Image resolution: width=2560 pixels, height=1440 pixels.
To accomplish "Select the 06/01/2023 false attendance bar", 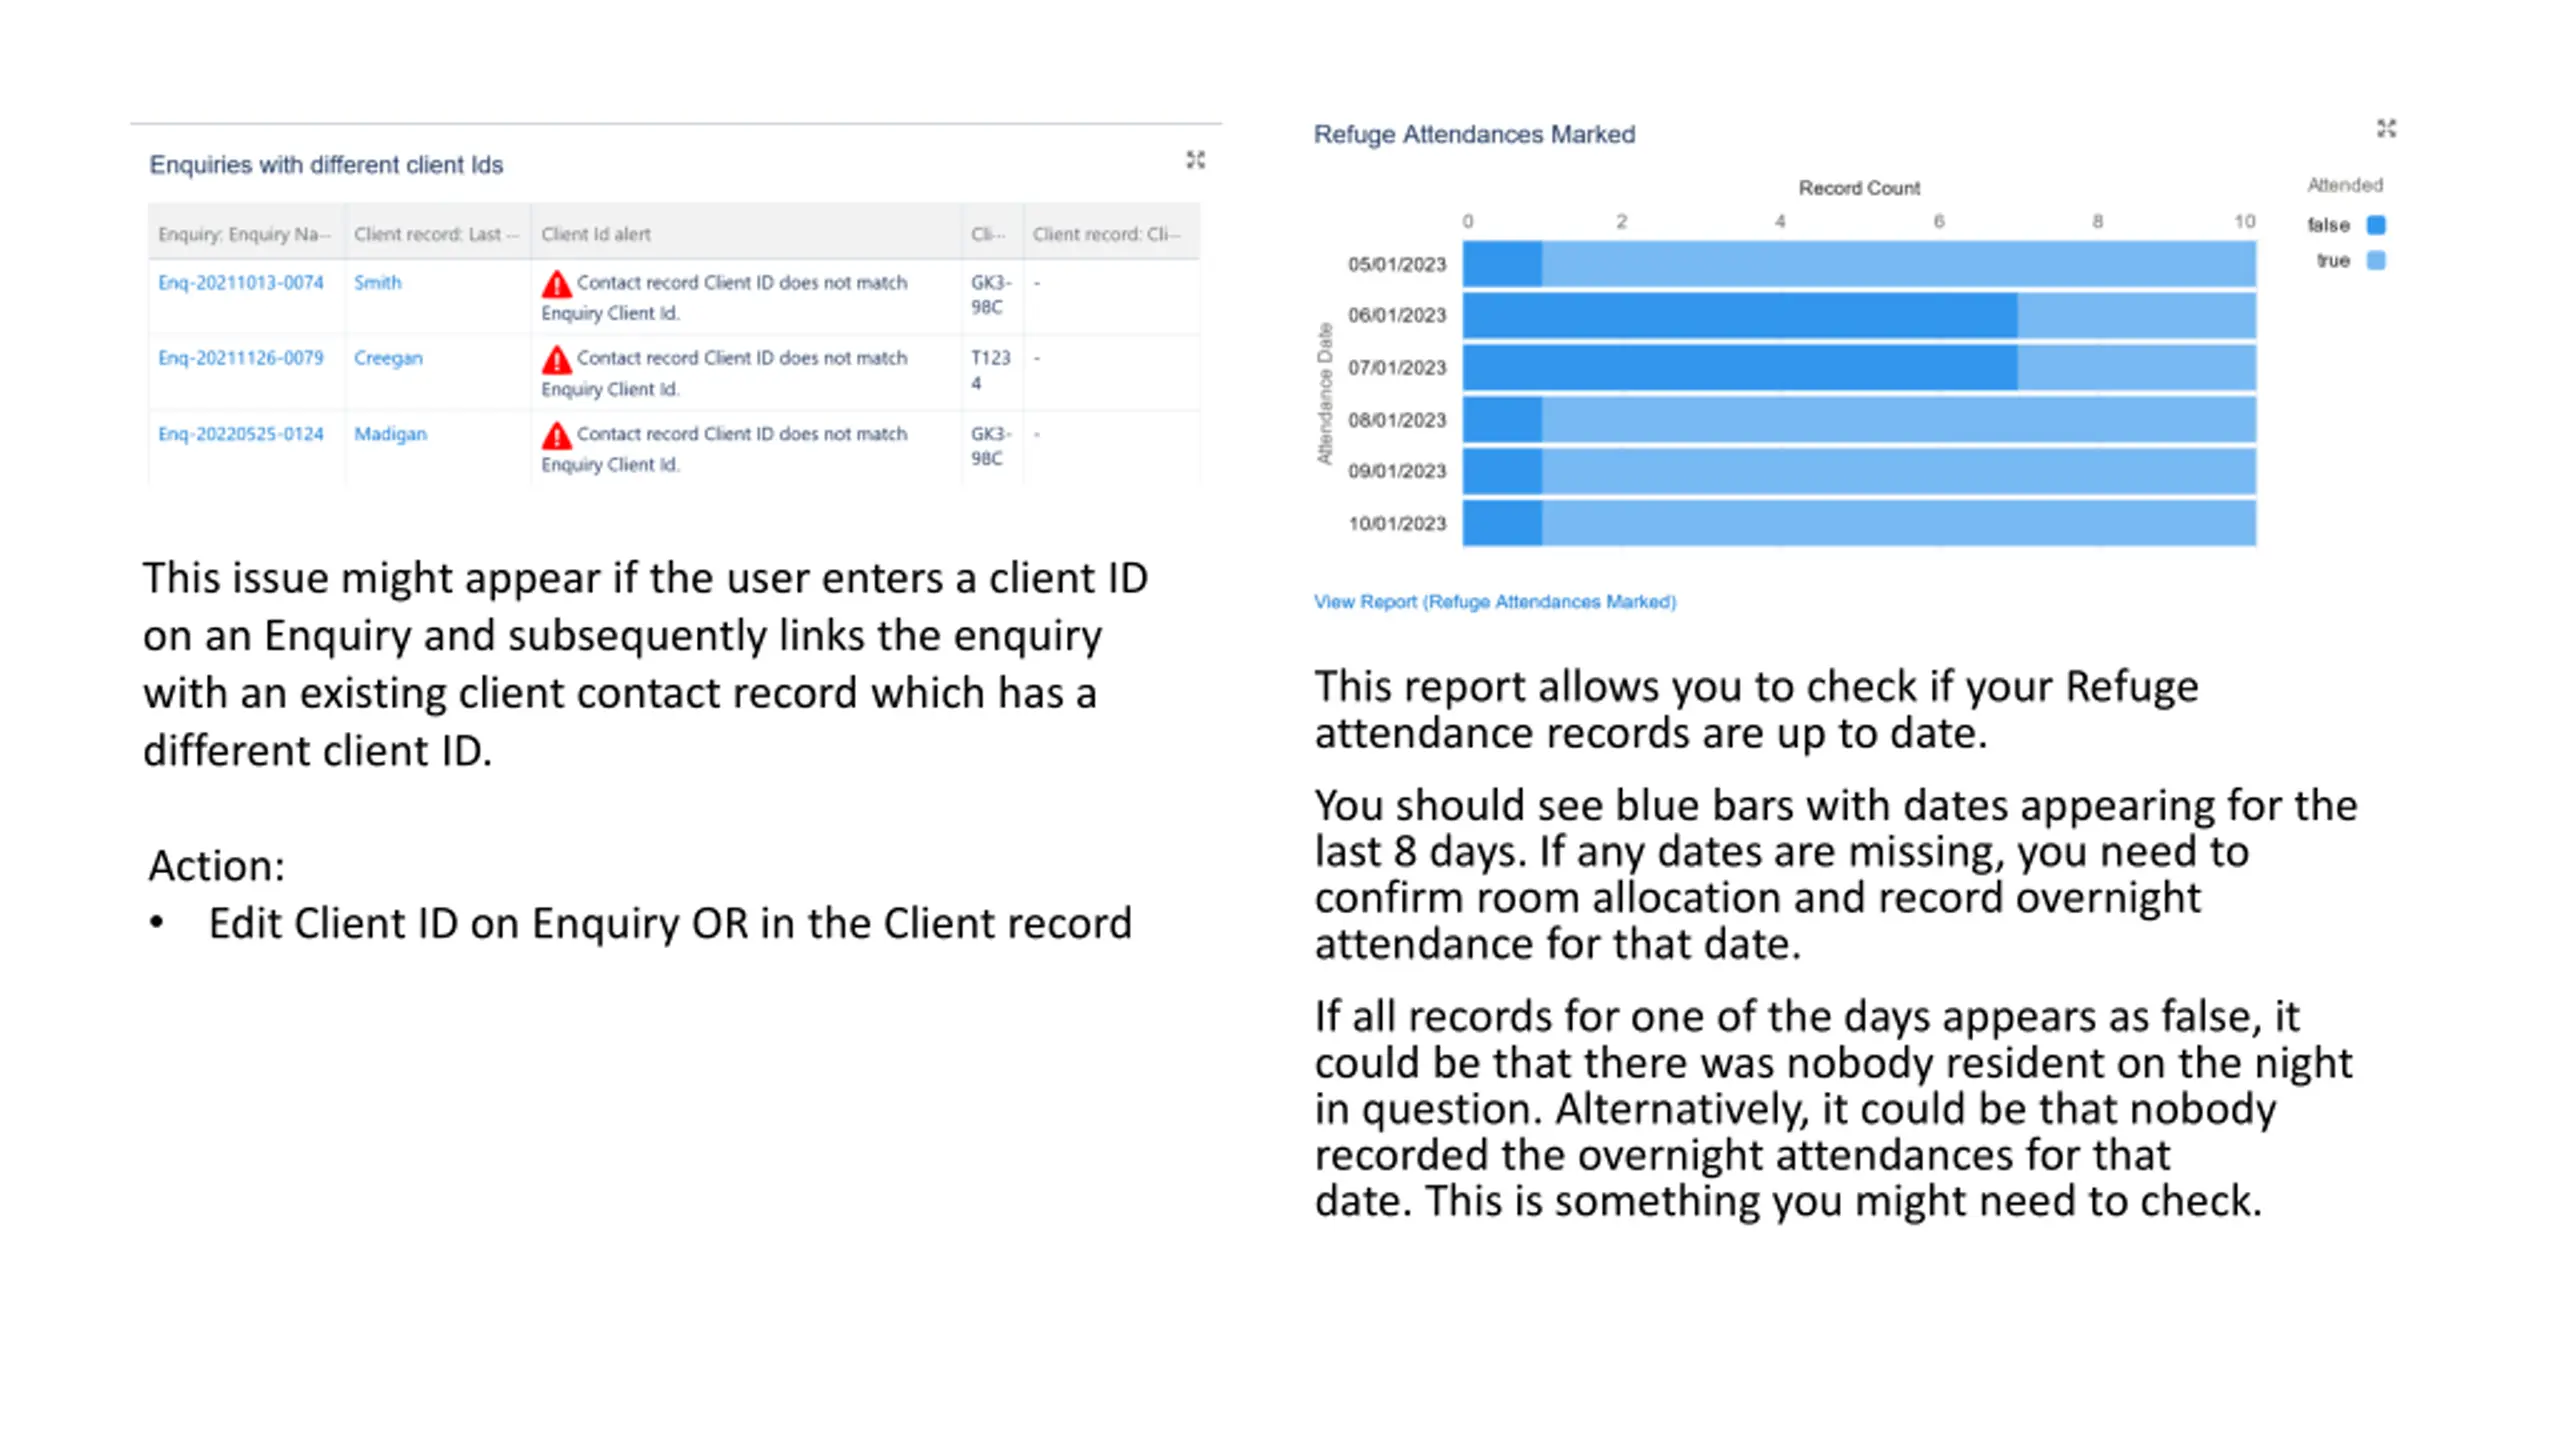I will click(1739, 316).
